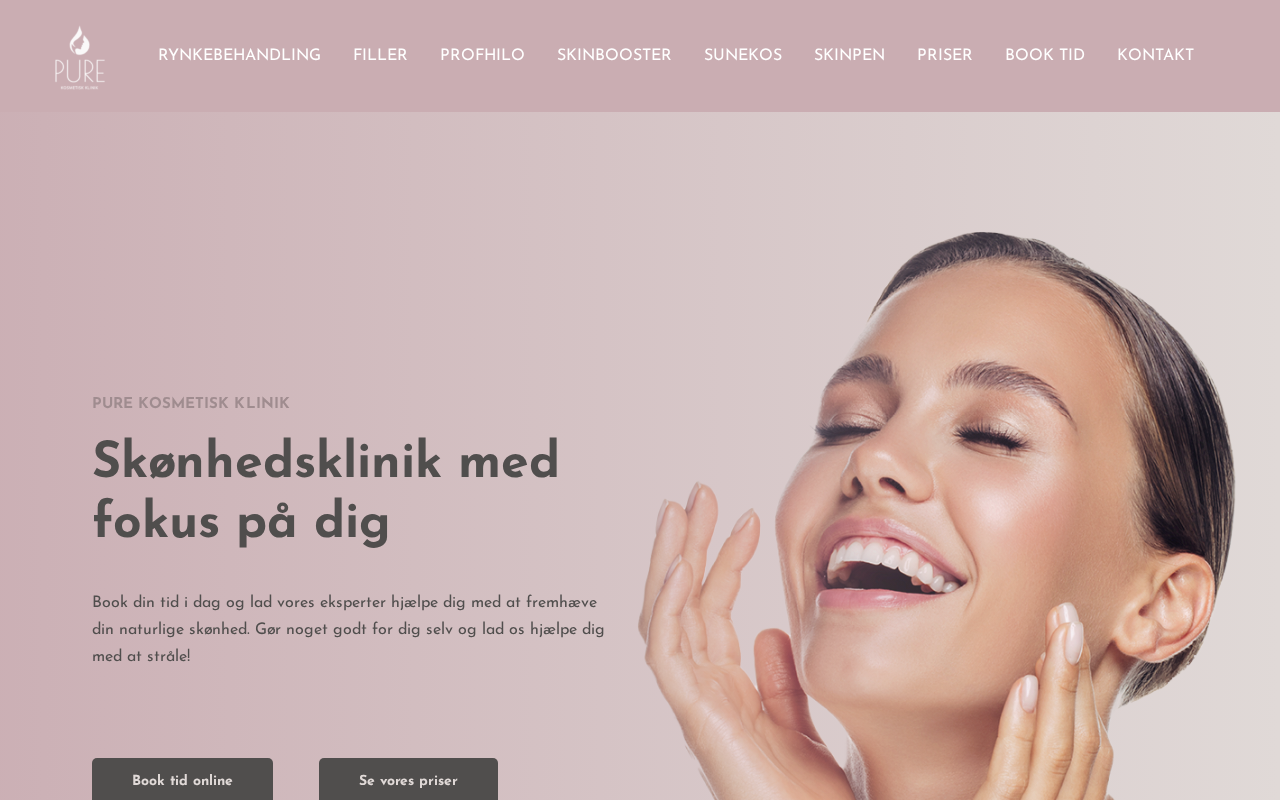Click the woman's smiling mouth
Viewport: 1280px width, 800px height.
point(893,563)
